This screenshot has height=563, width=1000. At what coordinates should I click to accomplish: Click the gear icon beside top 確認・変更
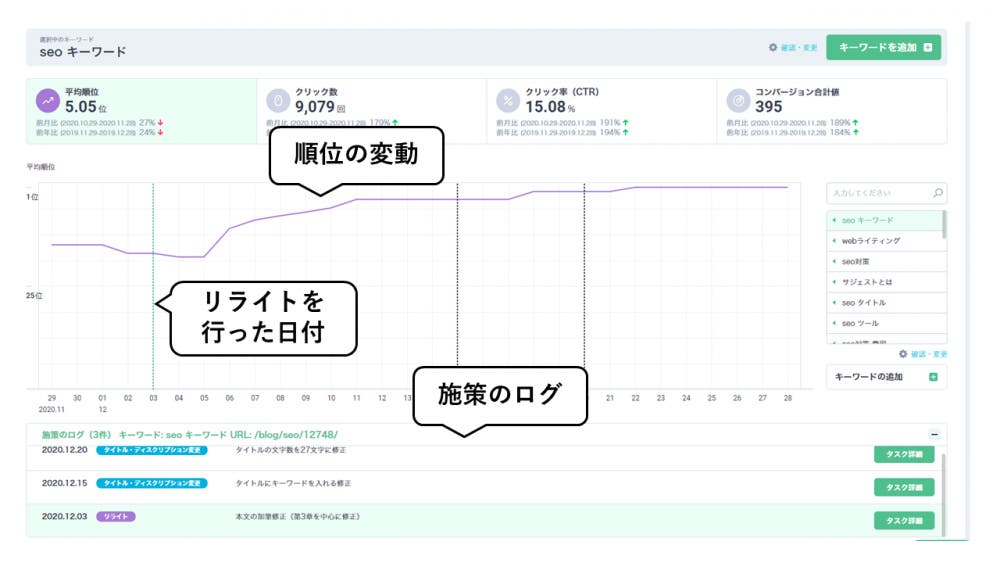773,48
